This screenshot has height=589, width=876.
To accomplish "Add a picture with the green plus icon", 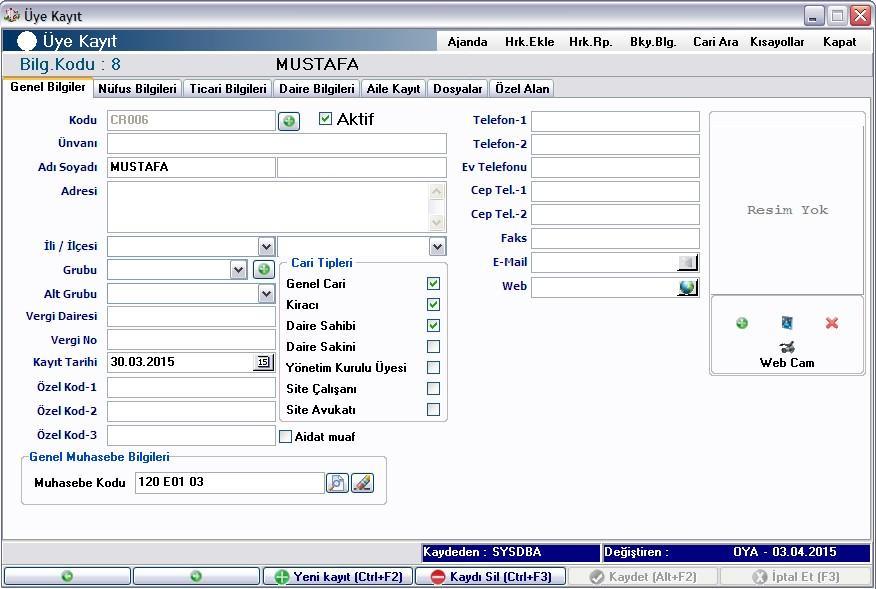I will (x=742, y=323).
